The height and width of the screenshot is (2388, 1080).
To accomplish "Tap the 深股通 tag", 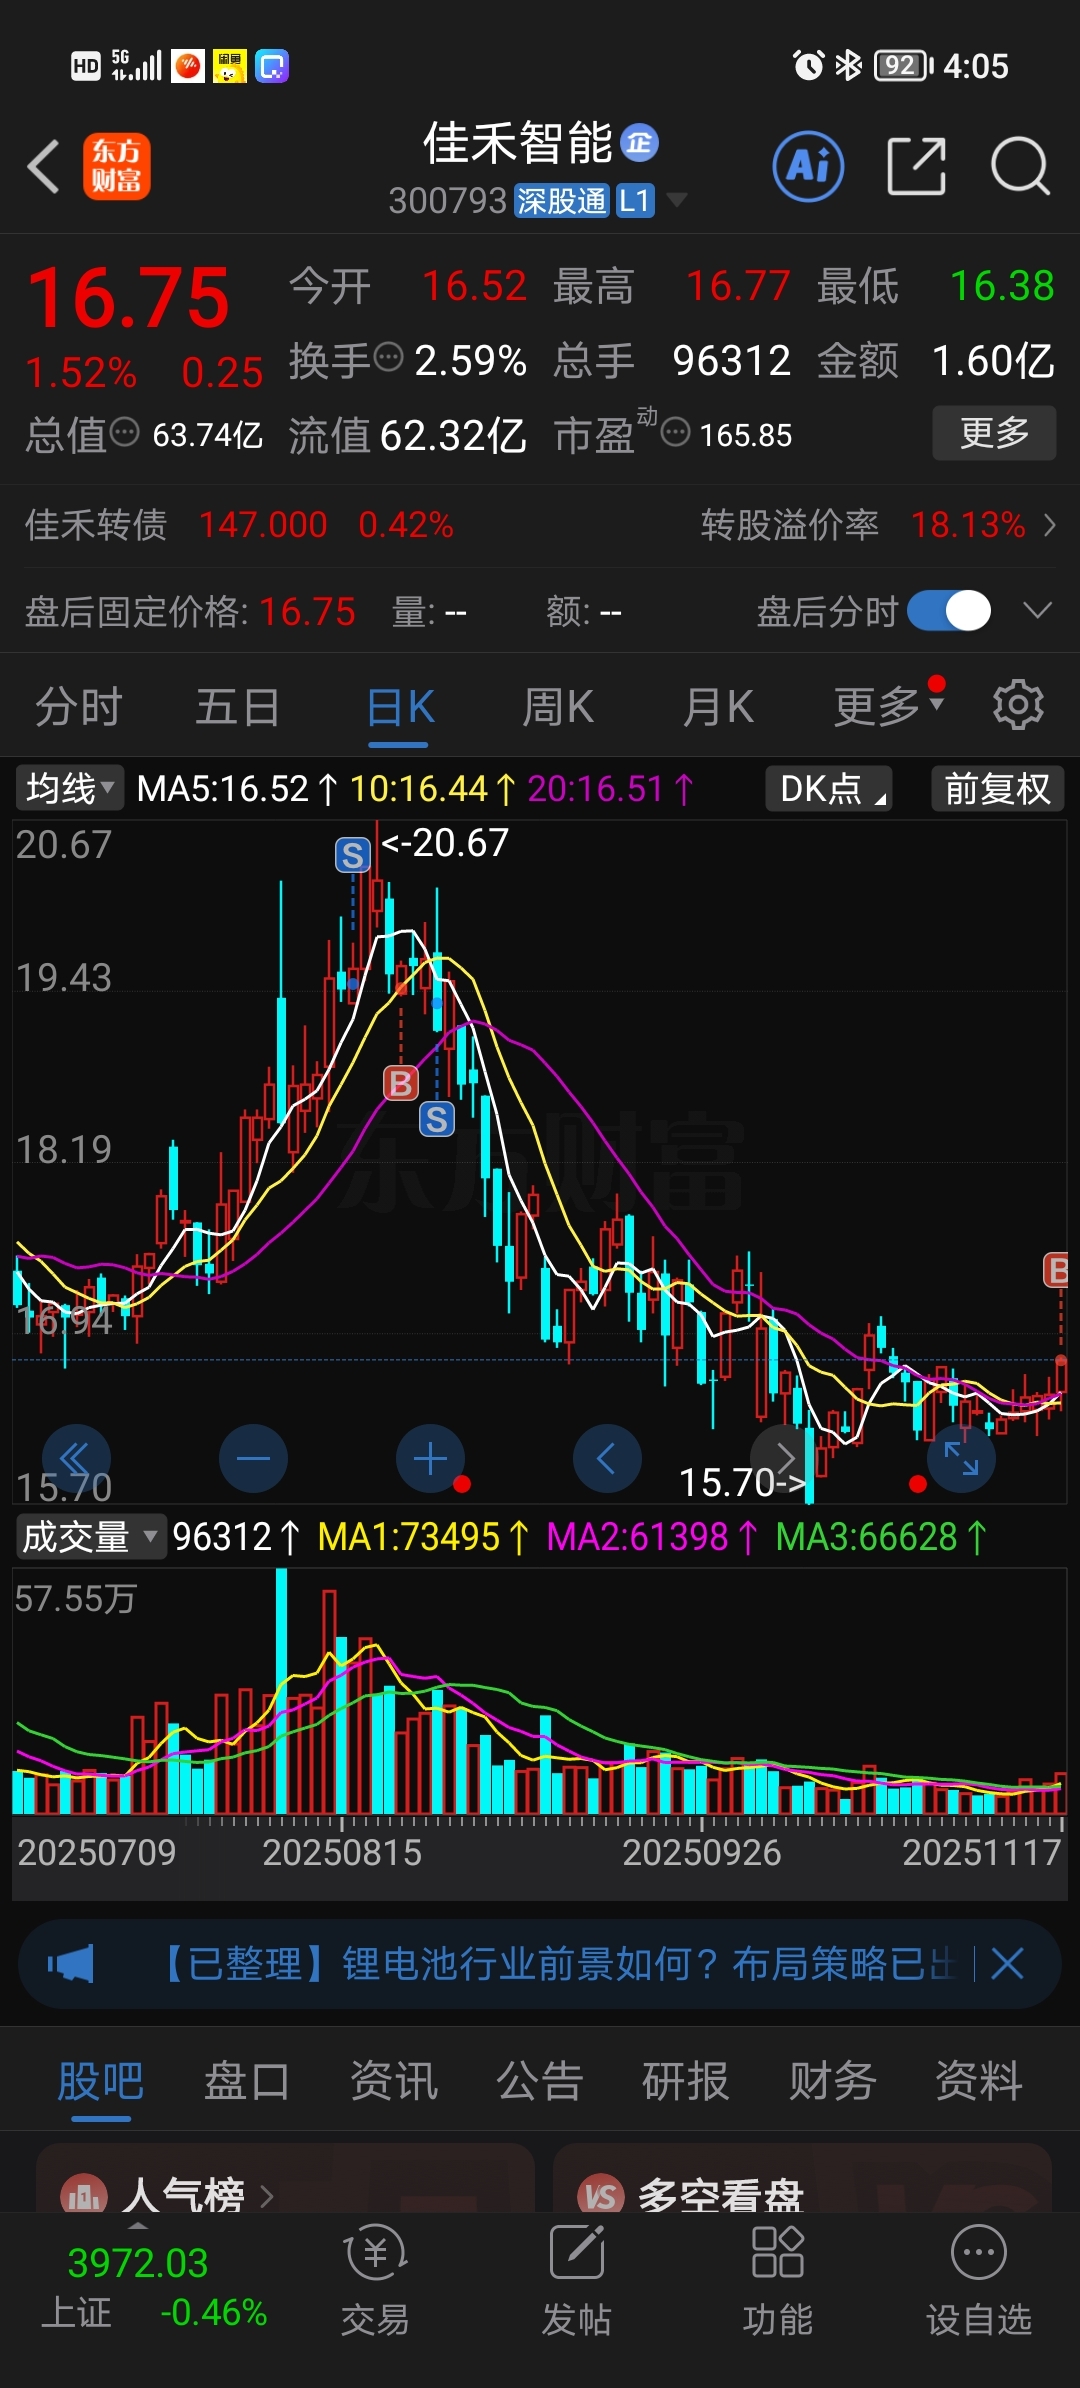I will [561, 201].
